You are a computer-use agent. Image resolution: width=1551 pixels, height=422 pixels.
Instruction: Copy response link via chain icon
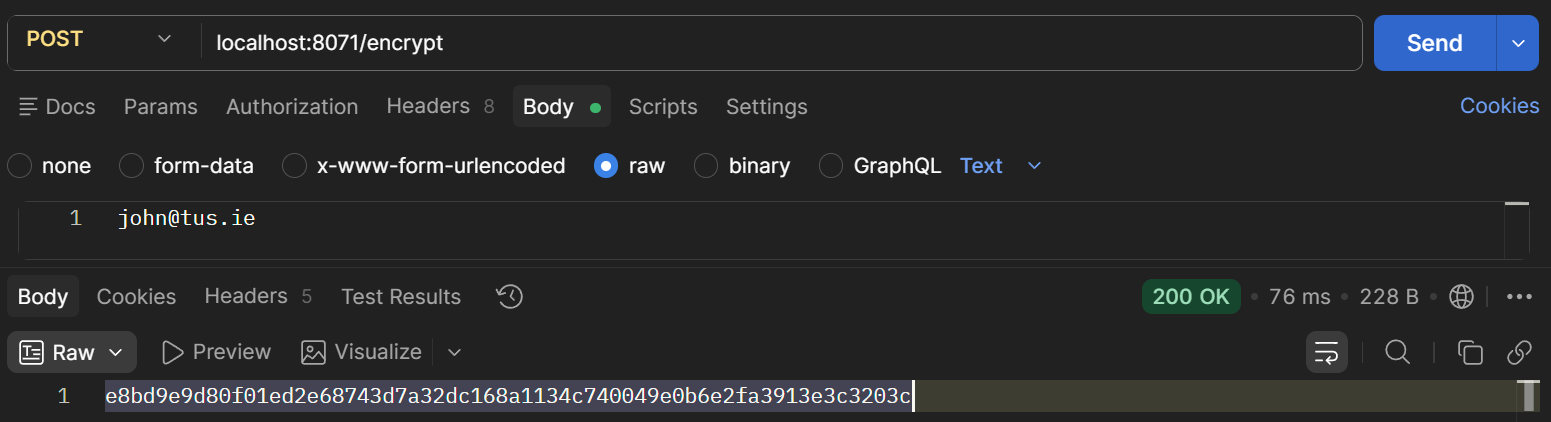(1519, 352)
